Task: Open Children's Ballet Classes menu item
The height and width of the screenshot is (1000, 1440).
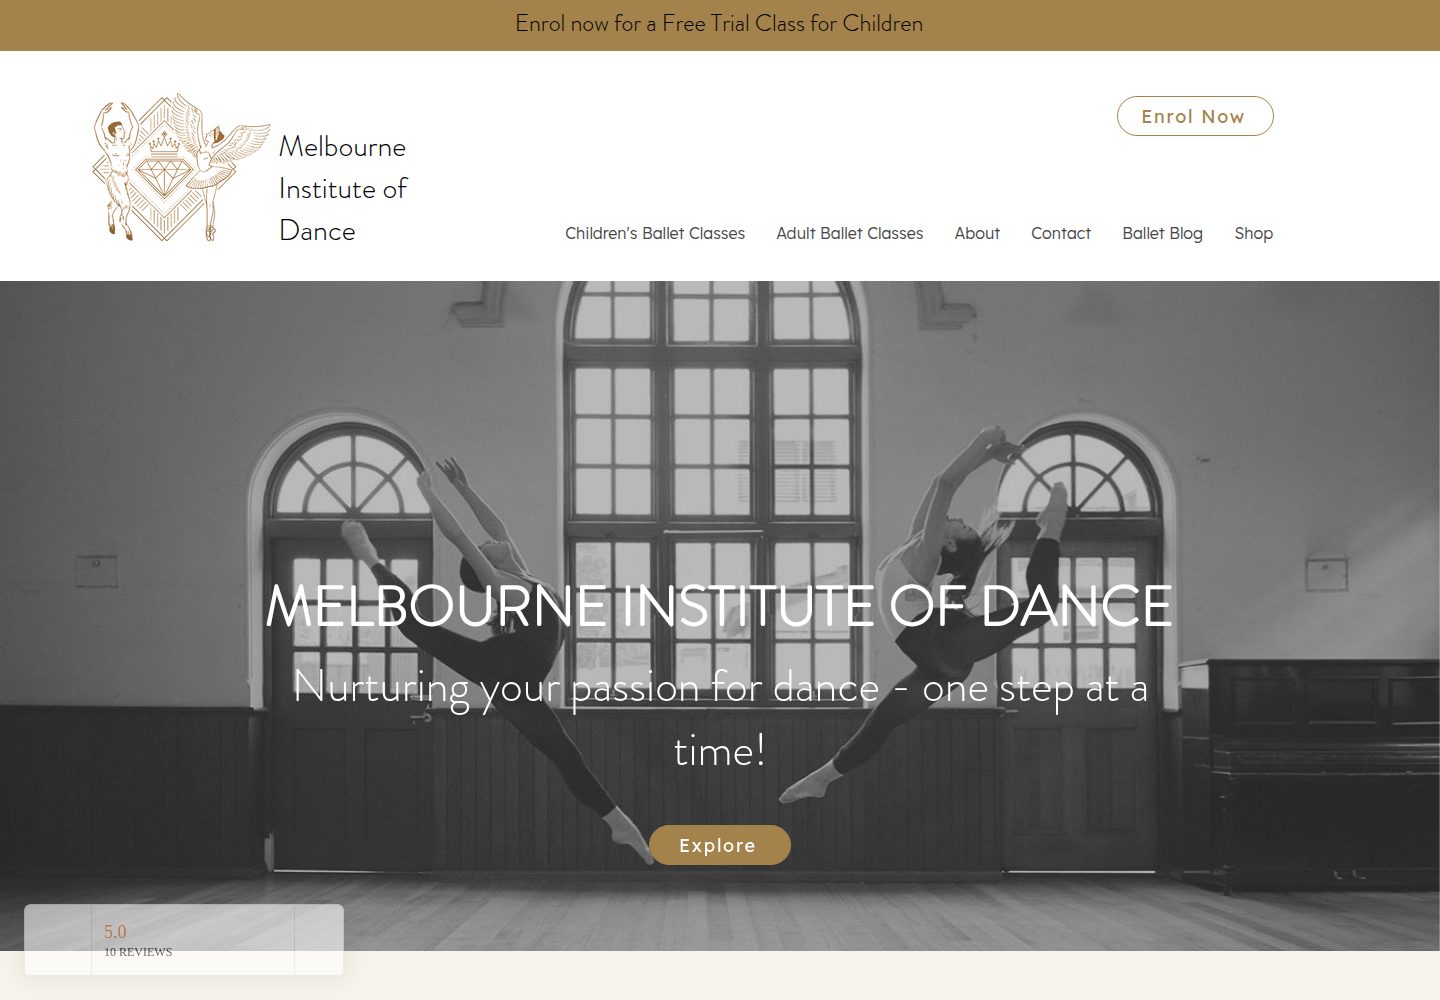Action: [x=655, y=233]
